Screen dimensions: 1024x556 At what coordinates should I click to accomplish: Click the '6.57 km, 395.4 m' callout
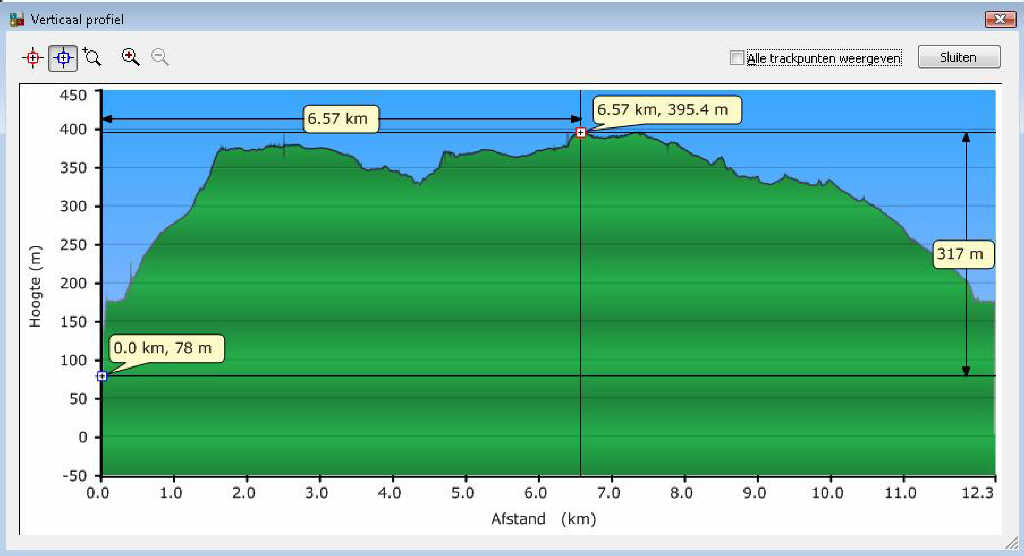click(x=667, y=109)
